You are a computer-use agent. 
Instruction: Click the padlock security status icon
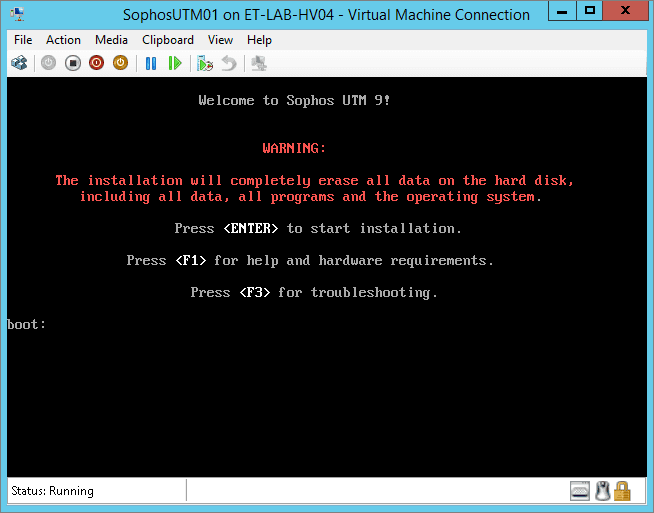point(622,491)
